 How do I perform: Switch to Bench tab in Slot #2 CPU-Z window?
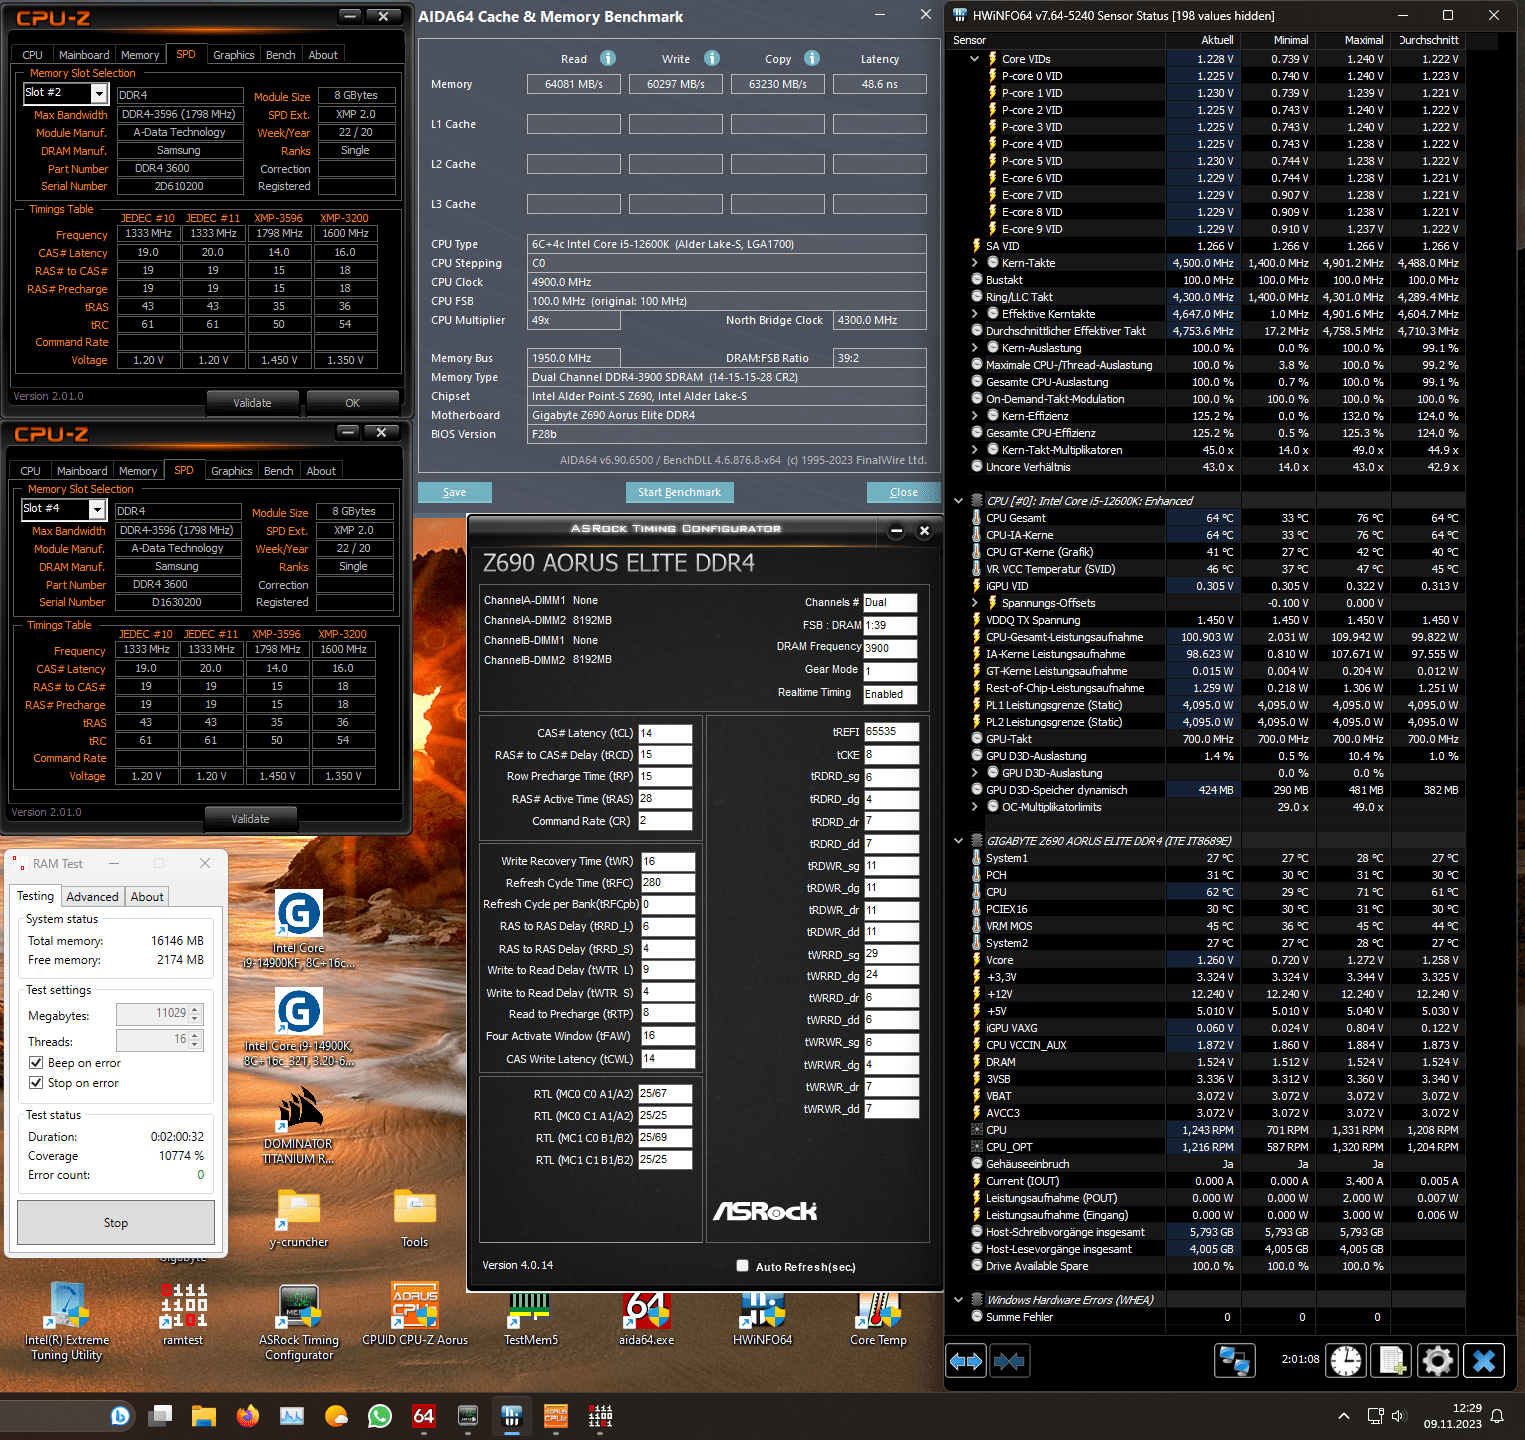(x=281, y=55)
